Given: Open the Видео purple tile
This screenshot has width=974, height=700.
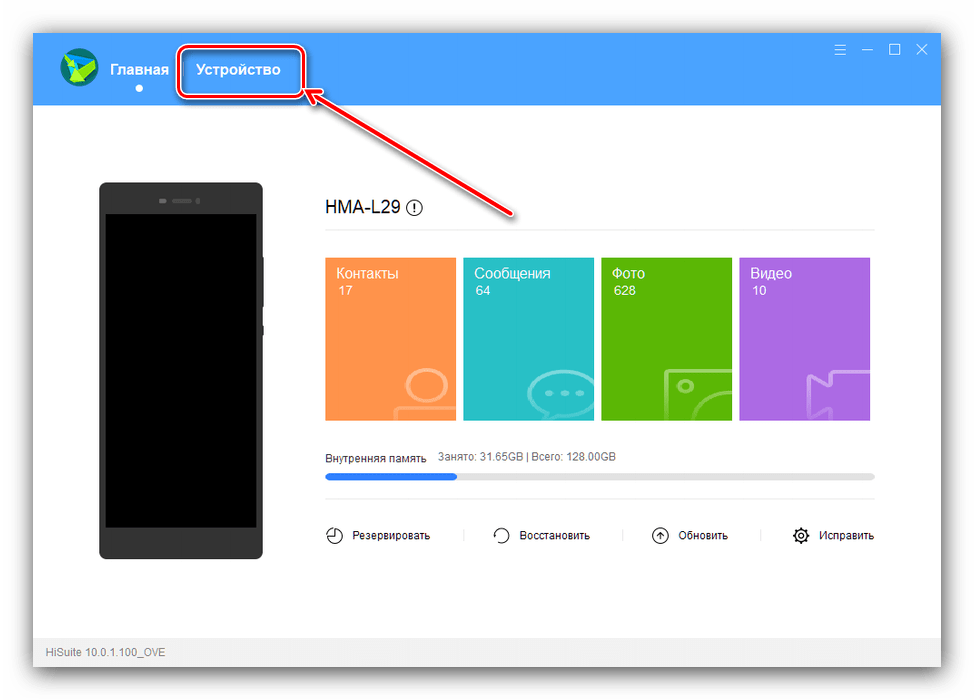Looking at the screenshot, I should (804, 339).
